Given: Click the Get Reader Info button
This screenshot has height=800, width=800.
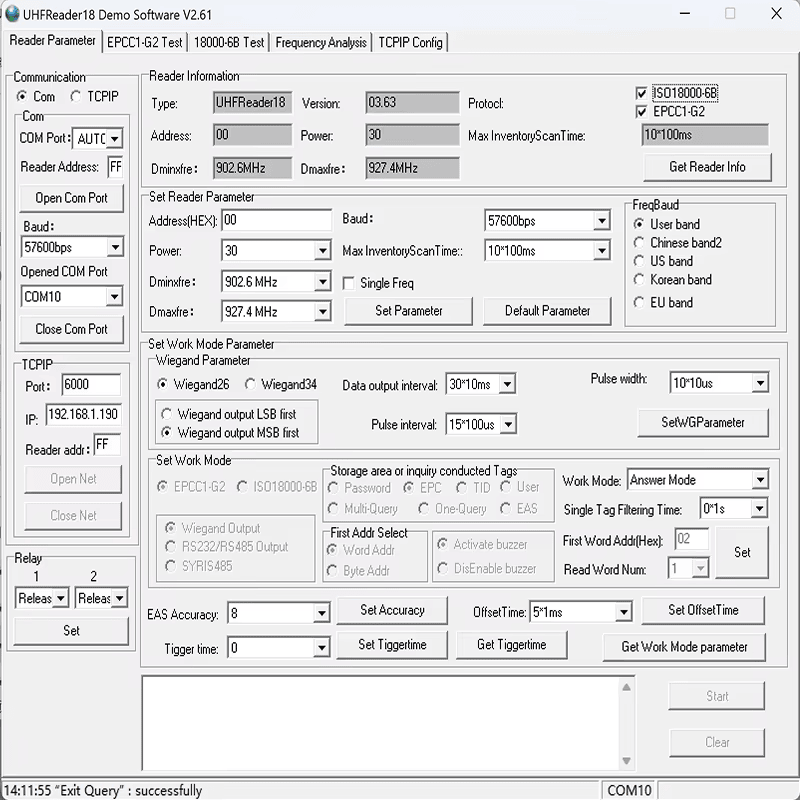Looking at the screenshot, I should click(707, 167).
